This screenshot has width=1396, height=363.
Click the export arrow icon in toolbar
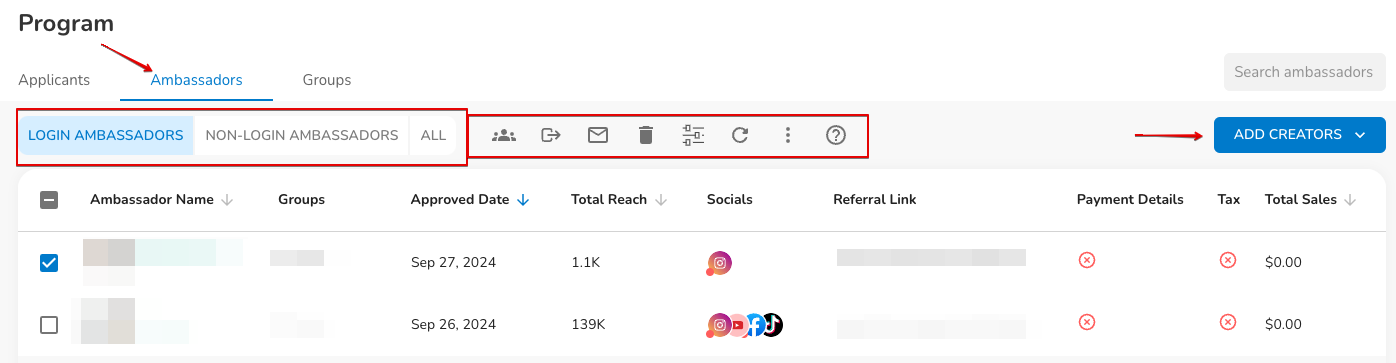[551, 135]
